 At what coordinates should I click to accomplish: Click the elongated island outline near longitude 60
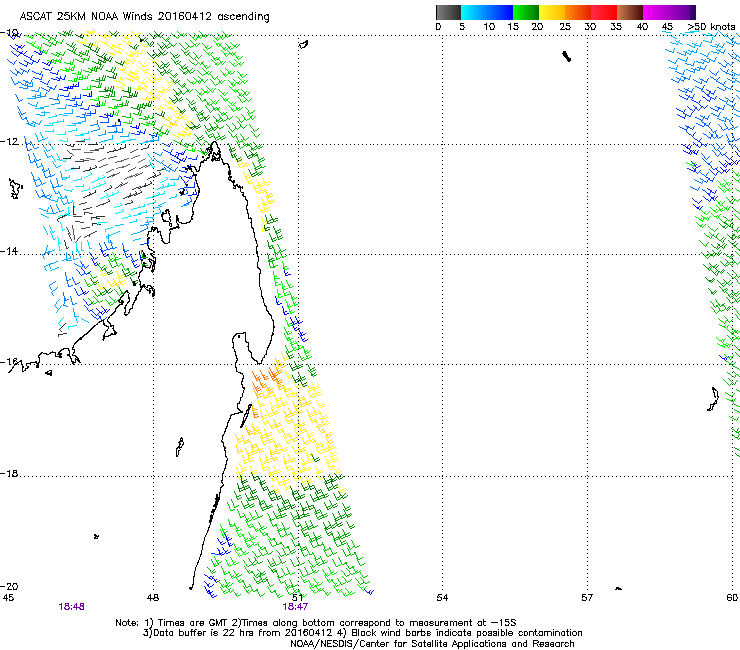pos(713,399)
